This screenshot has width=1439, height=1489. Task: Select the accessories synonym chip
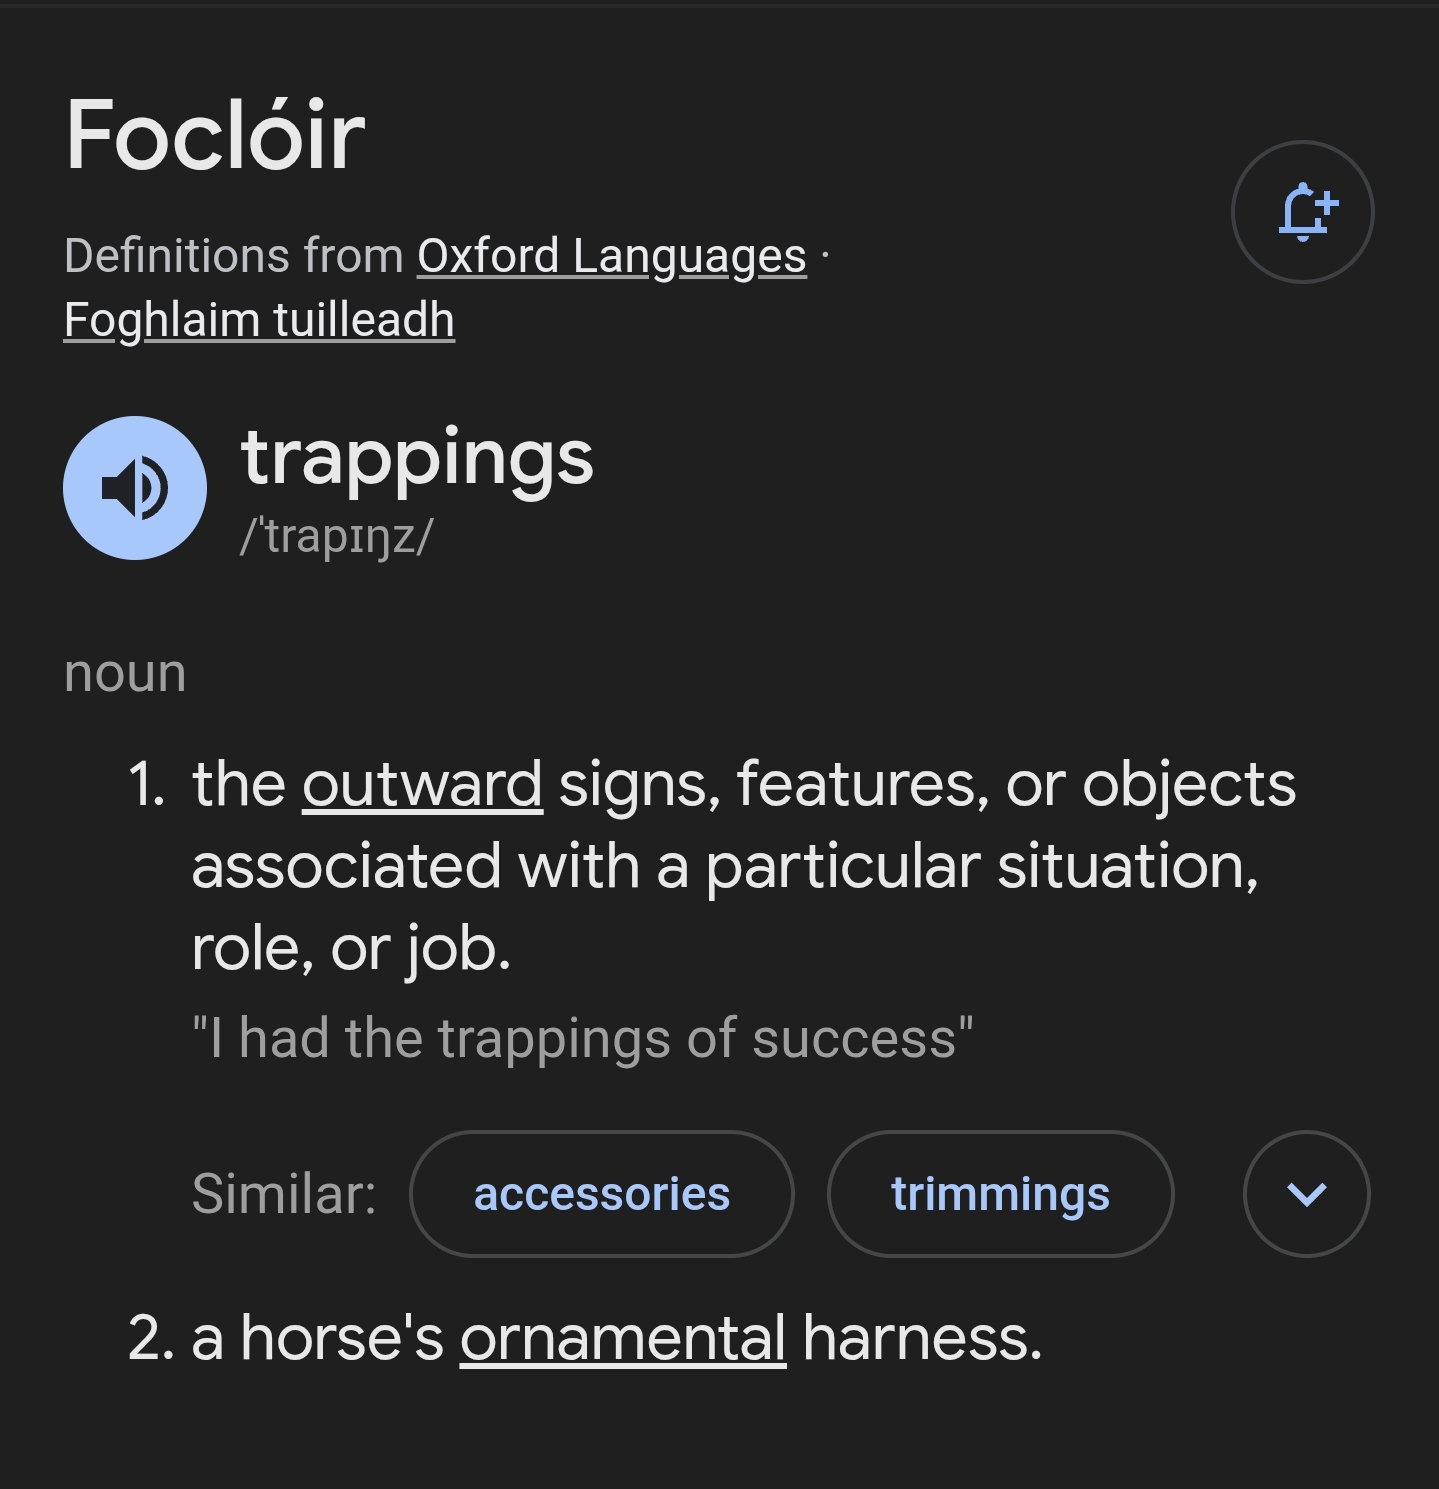pos(602,1194)
